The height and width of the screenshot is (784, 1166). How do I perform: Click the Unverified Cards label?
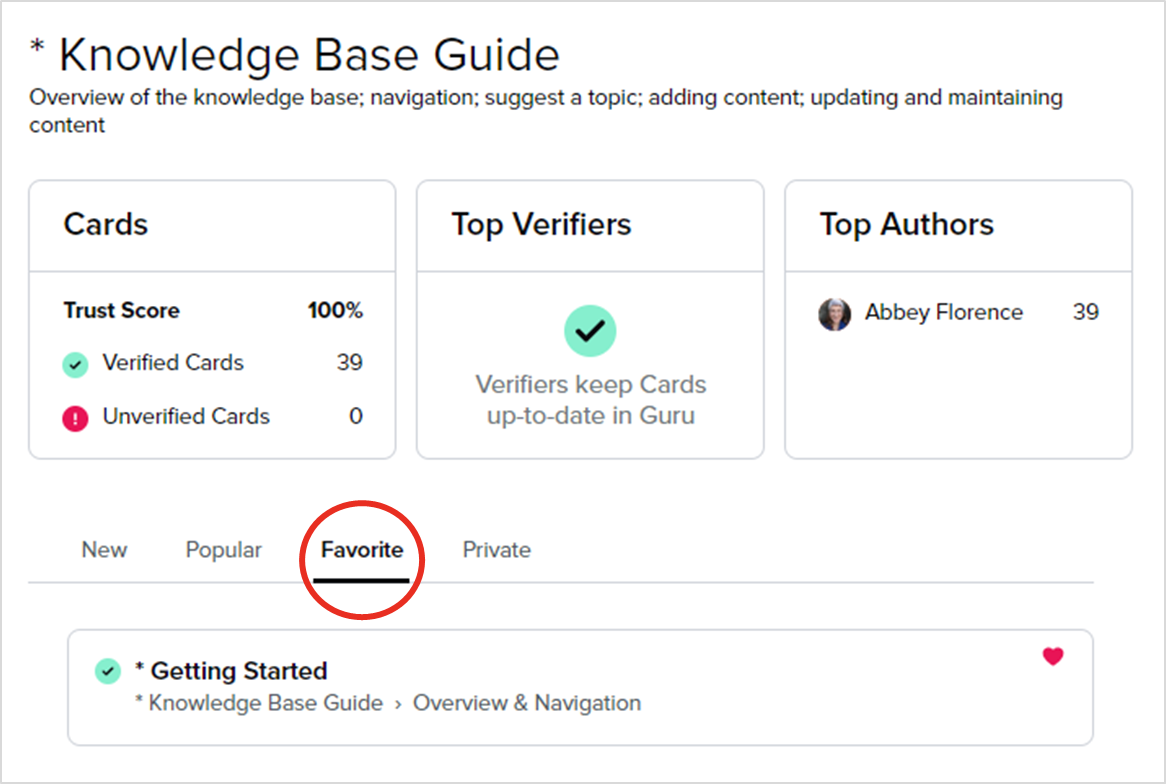(x=186, y=417)
